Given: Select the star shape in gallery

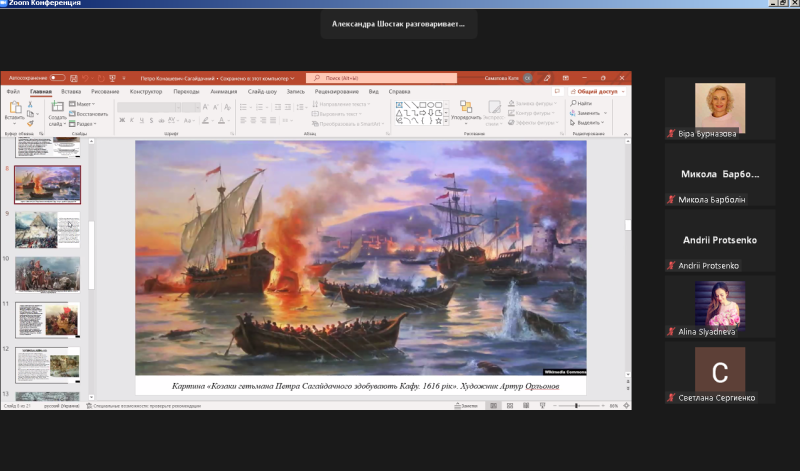Looking at the screenshot, I should (438, 121).
